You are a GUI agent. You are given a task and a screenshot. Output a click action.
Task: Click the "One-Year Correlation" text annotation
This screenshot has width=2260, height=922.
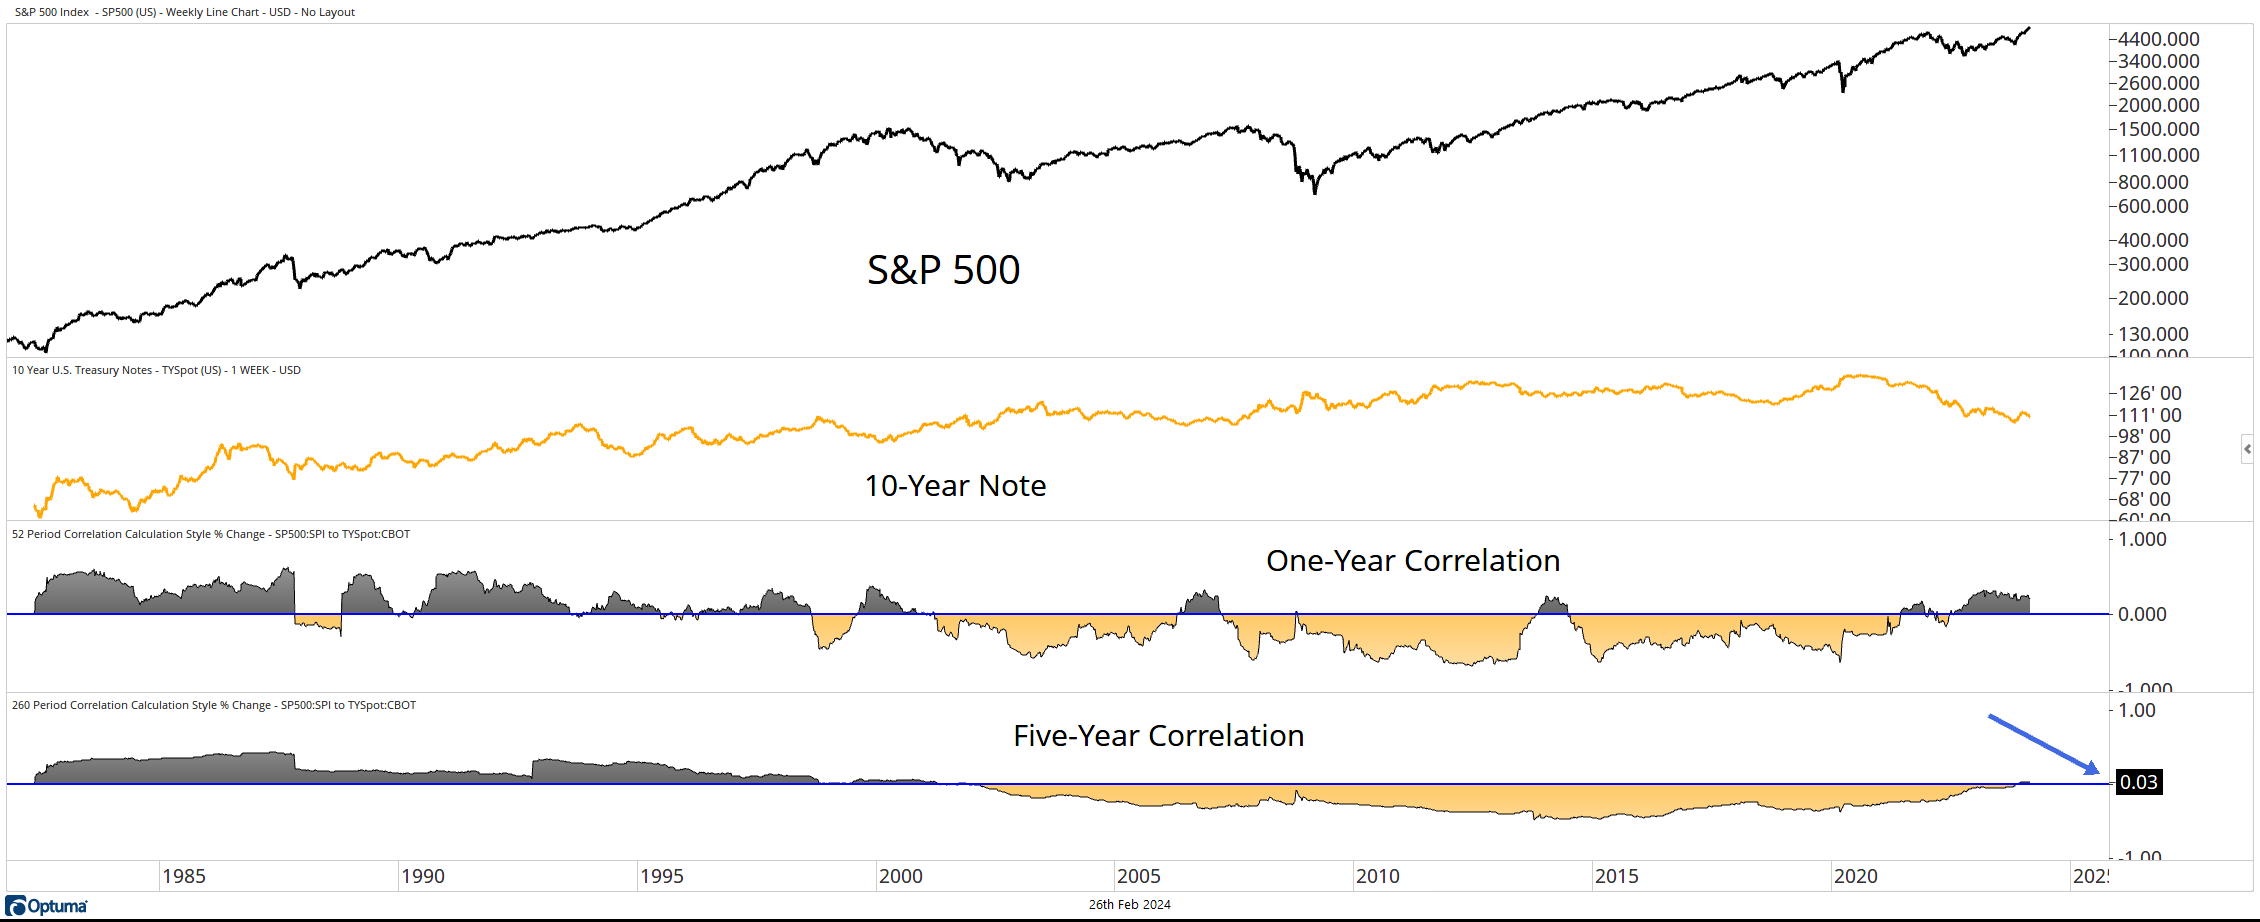click(x=1412, y=561)
